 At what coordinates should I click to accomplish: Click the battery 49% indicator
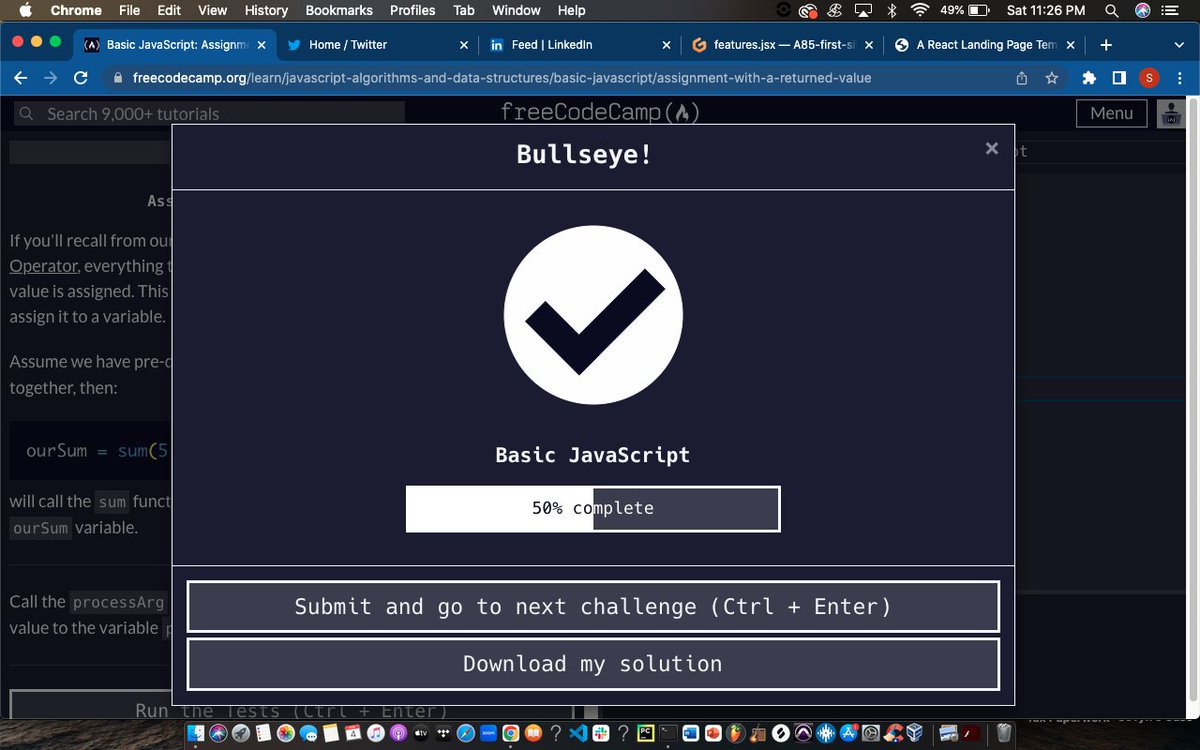pos(965,10)
